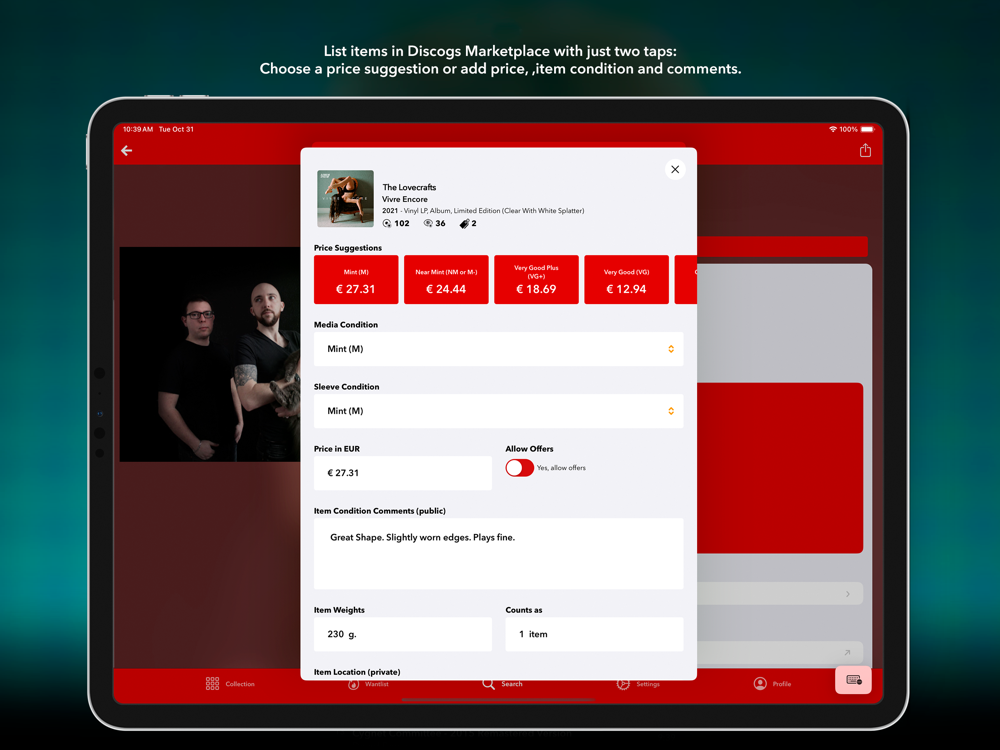Image resolution: width=1000 pixels, height=750 pixels.
Task: Tap the Collection grid icon
Action: point(212,684)
